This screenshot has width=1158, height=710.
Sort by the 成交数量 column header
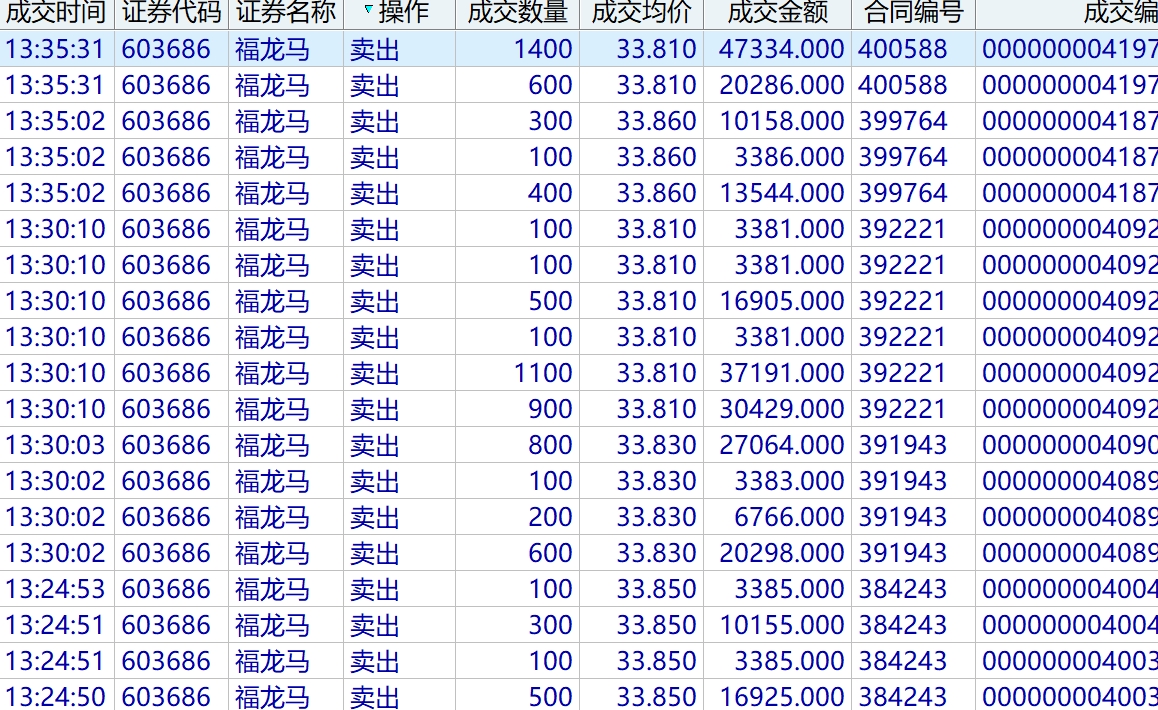point(517,12)
